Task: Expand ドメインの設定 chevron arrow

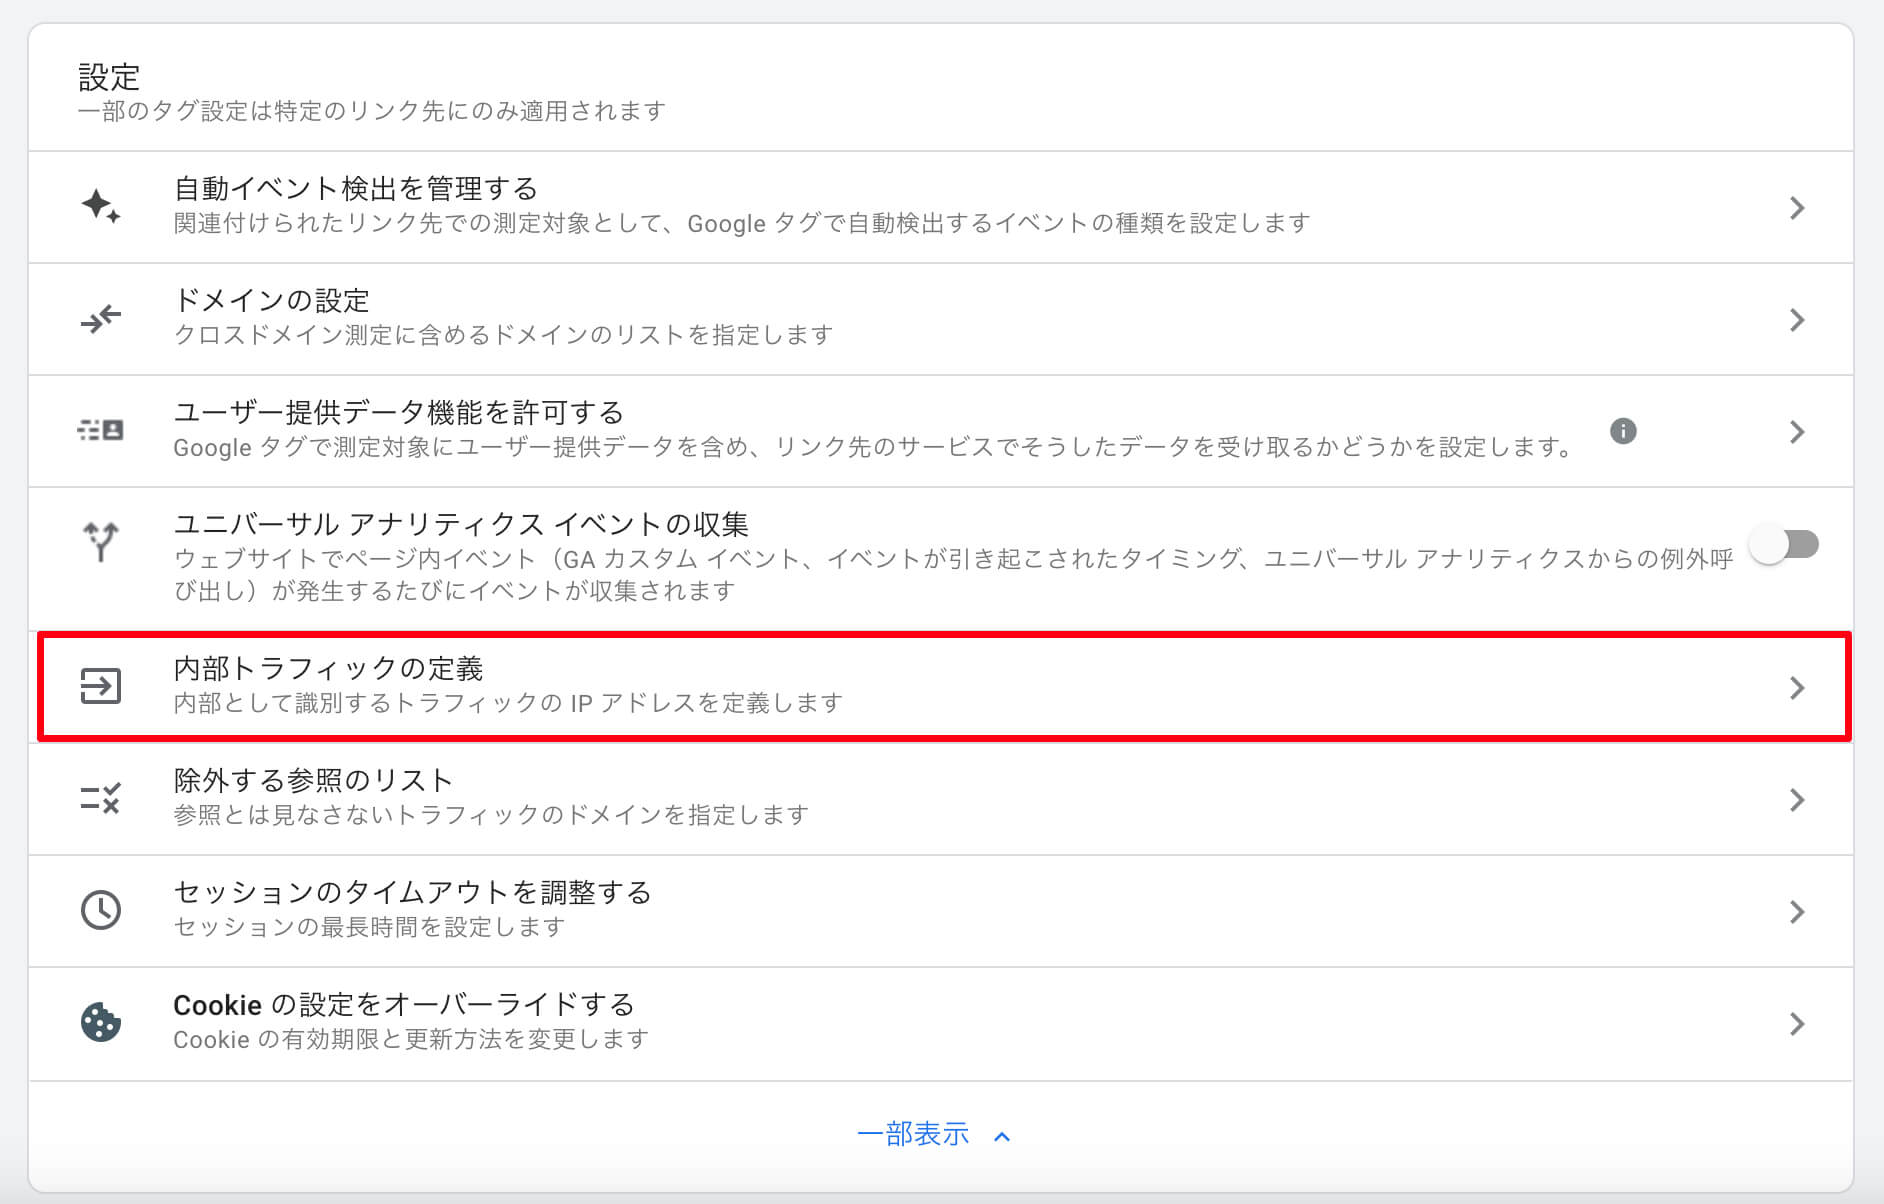Action: [1797, 320]
